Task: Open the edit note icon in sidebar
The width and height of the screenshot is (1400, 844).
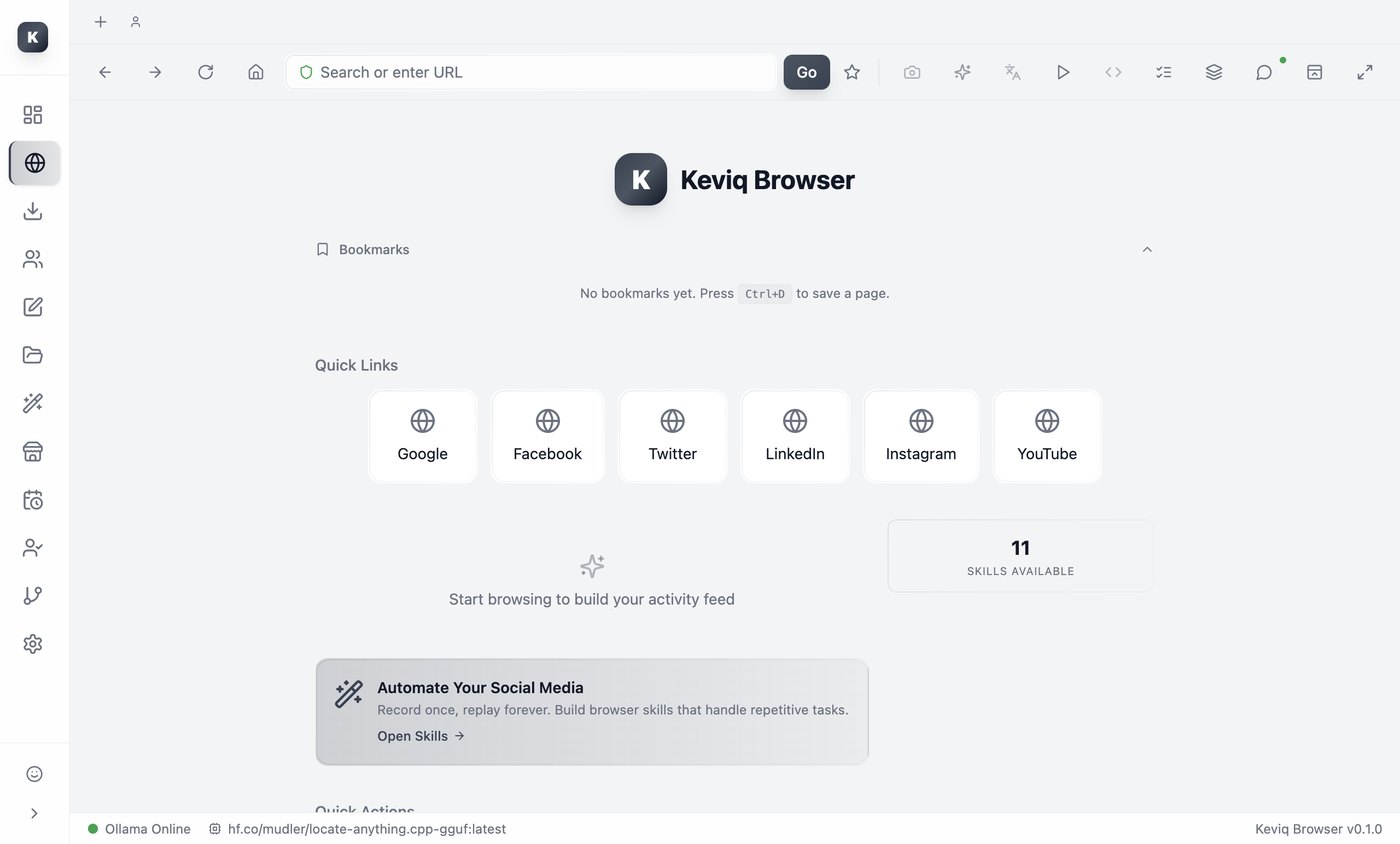Action: [x=33, y=307]
